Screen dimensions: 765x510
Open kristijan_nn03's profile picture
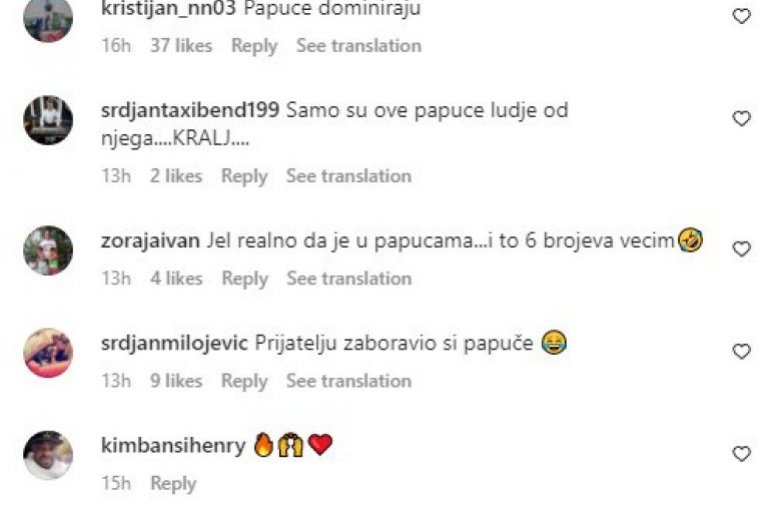click(48, 19)
